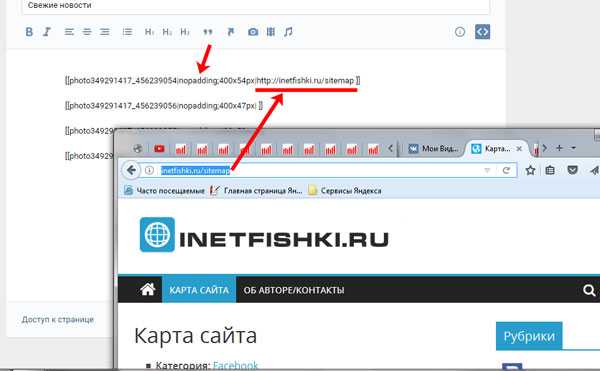This screenshot has width=600, height=371.
Task: Align text left in editor toolbar
Action: pos(69,32)
